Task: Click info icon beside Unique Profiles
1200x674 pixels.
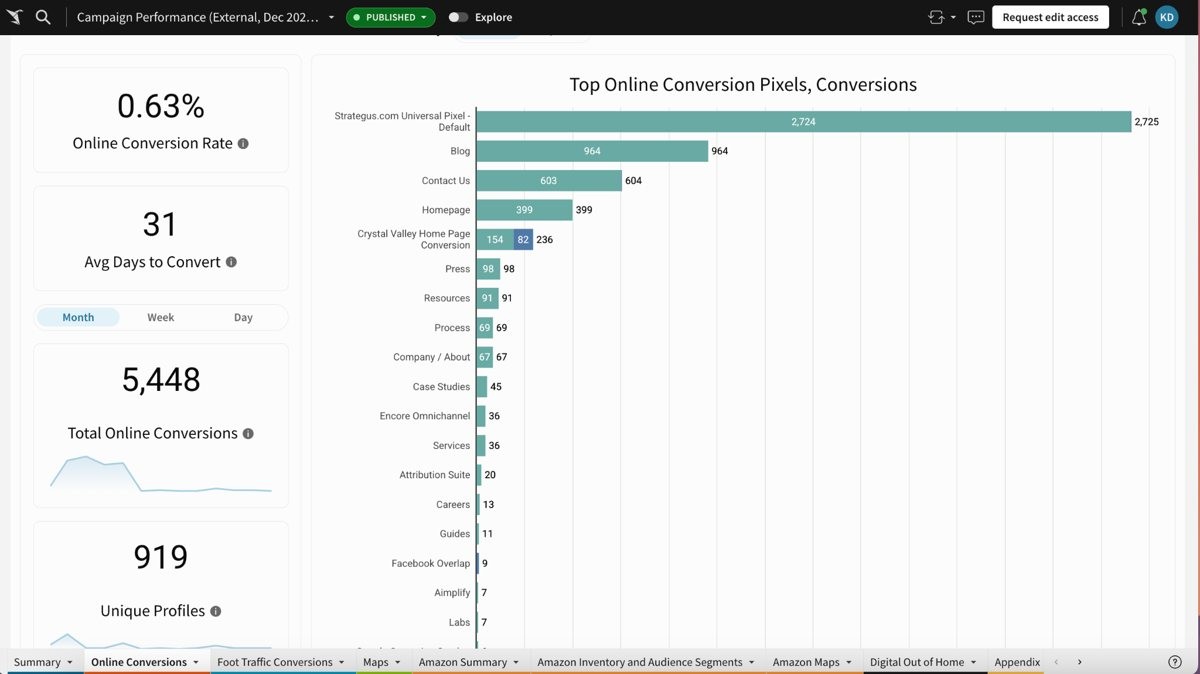Action: coord(215,611)
